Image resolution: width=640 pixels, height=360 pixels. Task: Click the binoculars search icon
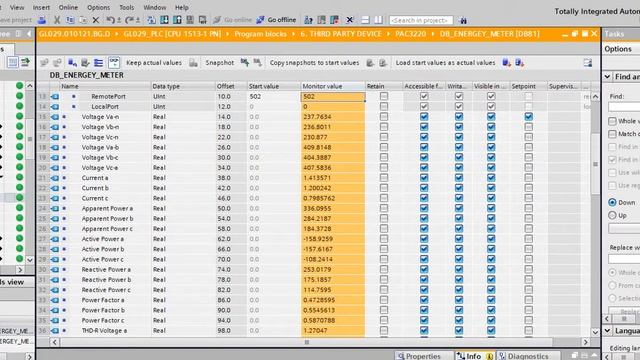pos(463,20)
